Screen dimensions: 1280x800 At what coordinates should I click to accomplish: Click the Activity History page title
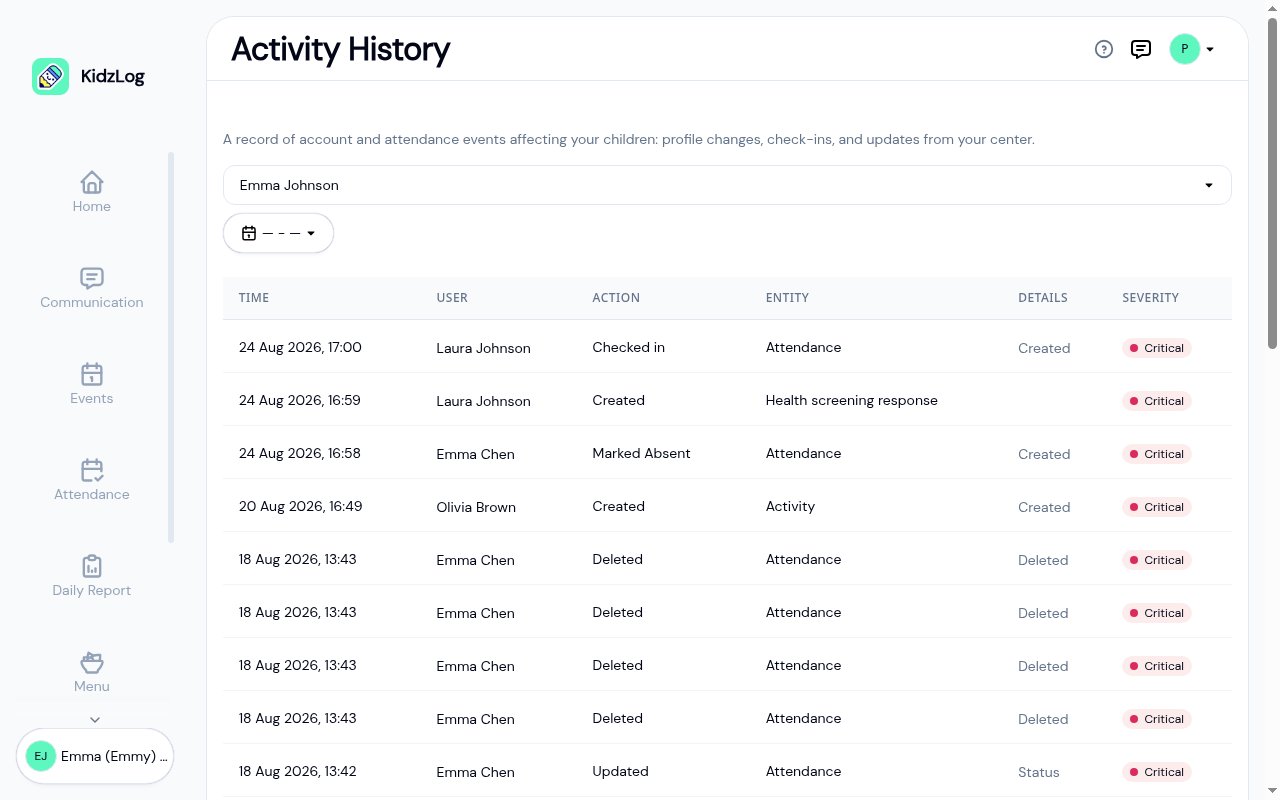click(x=341, y=49)
